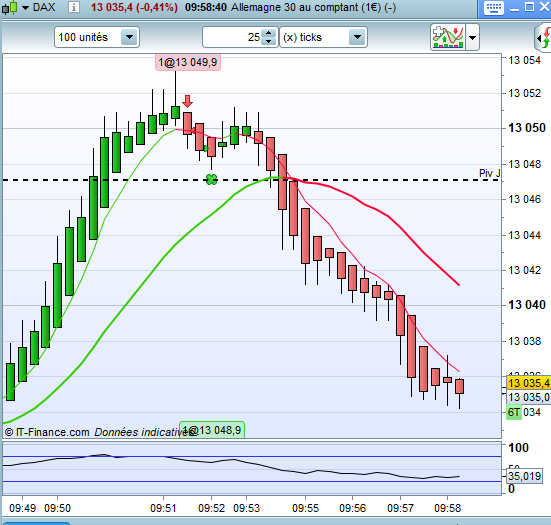Open the dropdown arrow beside the DAX title
Viewport: 551px width, 525px height.
26,7
